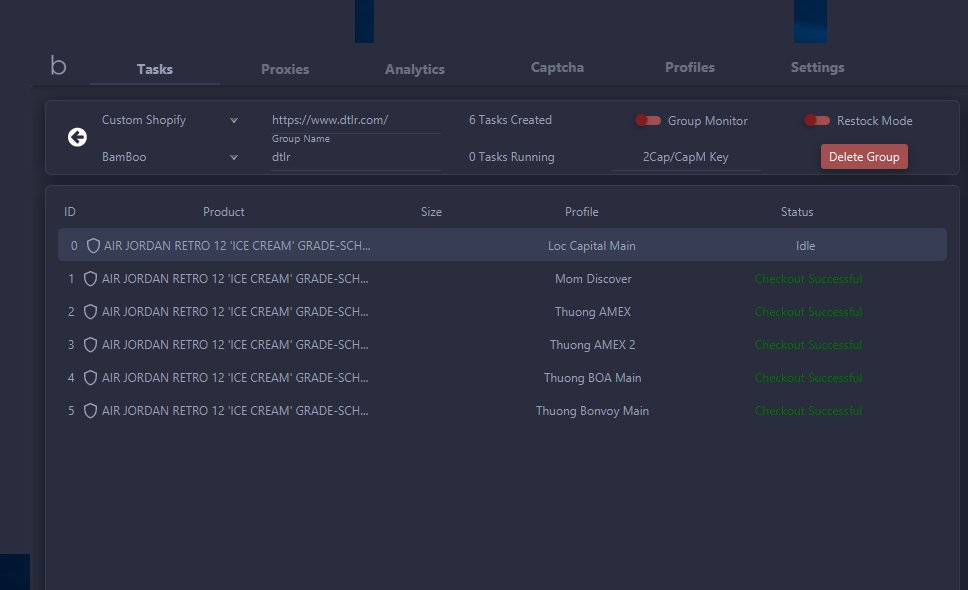Click shield icon on task row 3
Viewport: 968px width, 590px height.
coord(90,345)
